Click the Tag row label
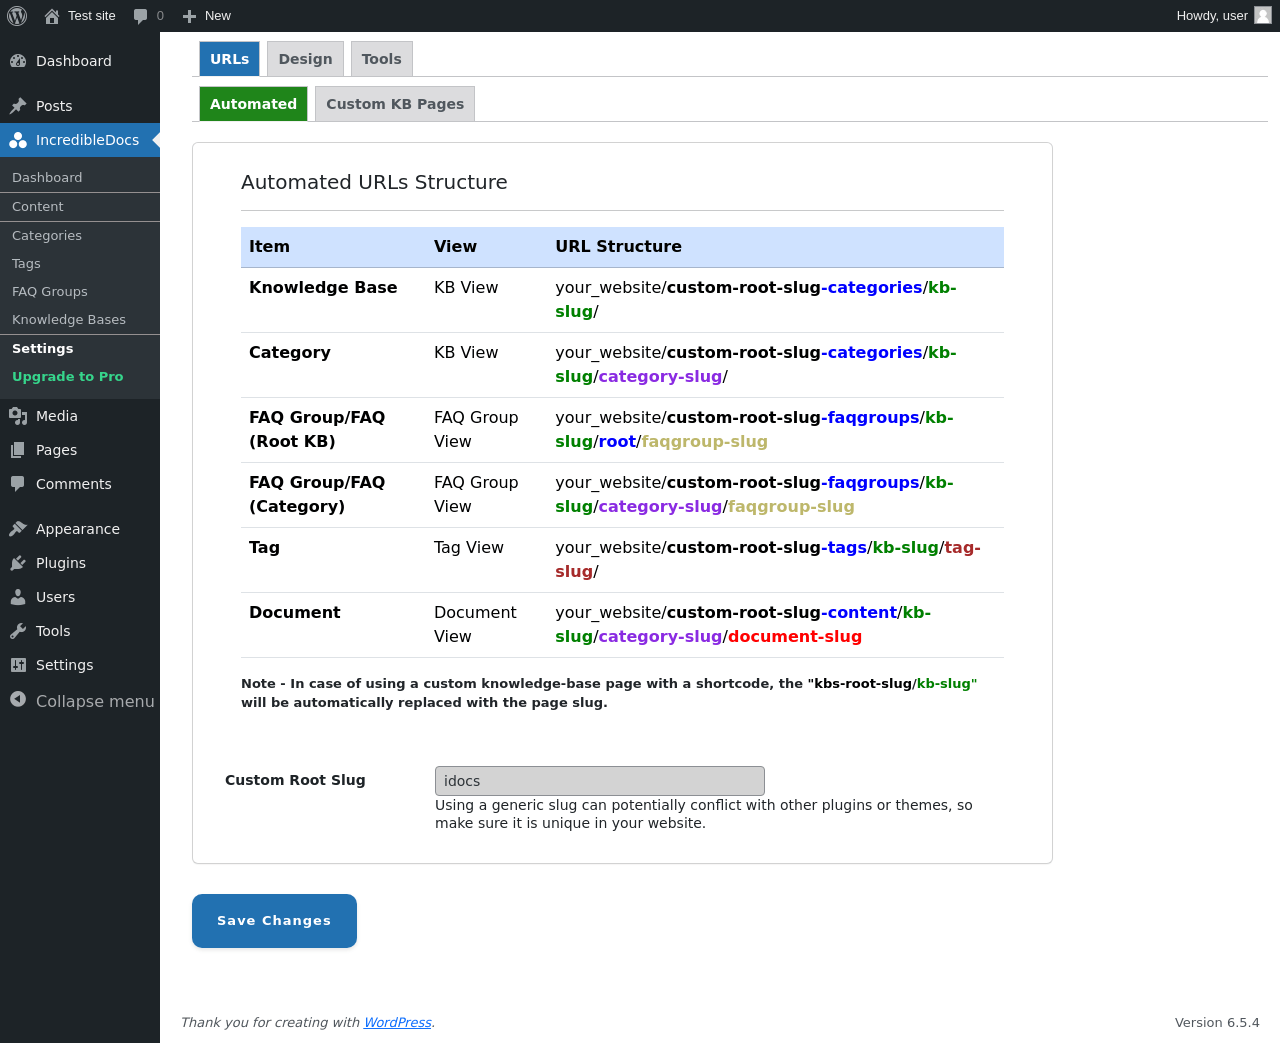 click(264, 548)
